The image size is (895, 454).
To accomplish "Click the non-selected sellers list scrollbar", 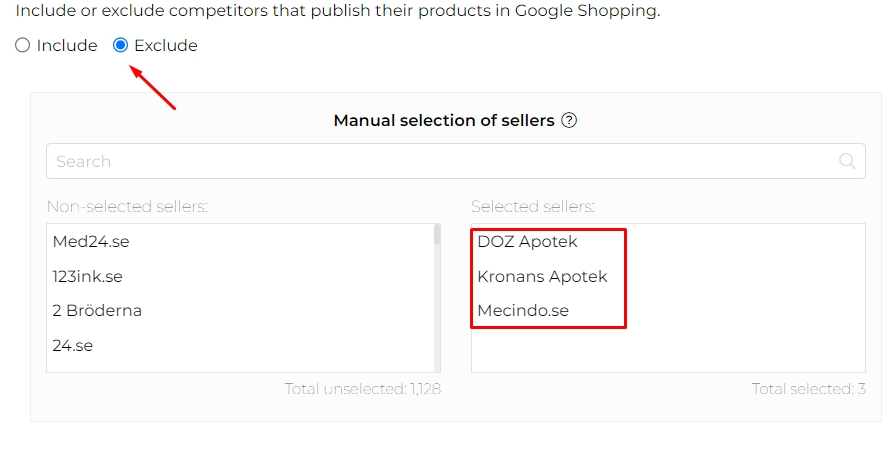I will pos(437,300).
